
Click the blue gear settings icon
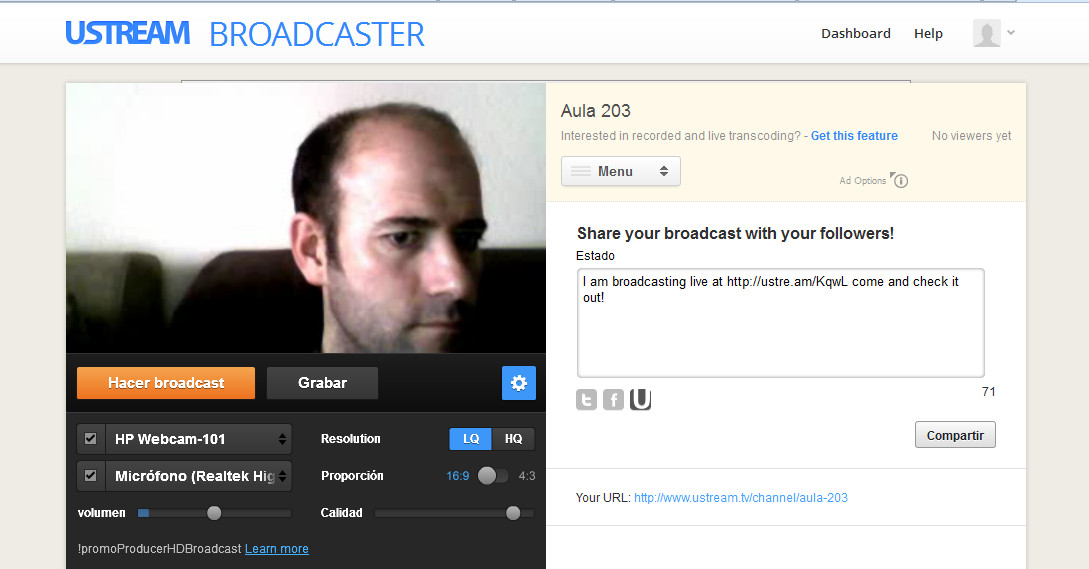(518, 383)
